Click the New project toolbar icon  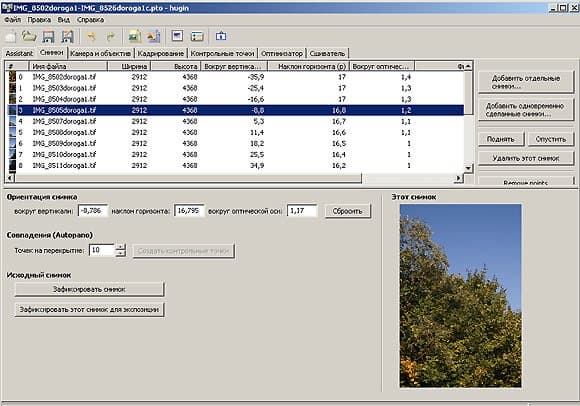[x=10, y=36]
